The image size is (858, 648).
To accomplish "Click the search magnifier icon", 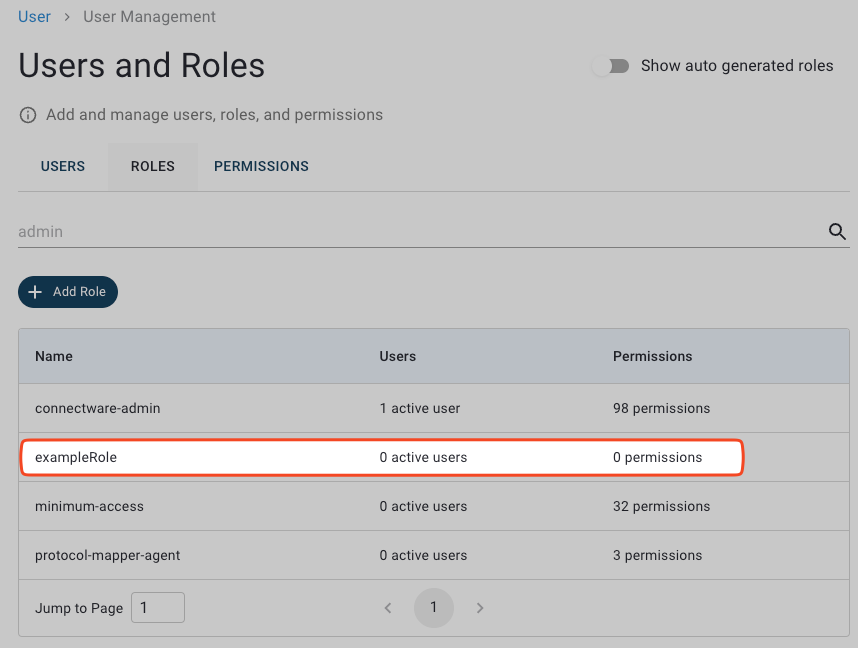I will point(837,231).
